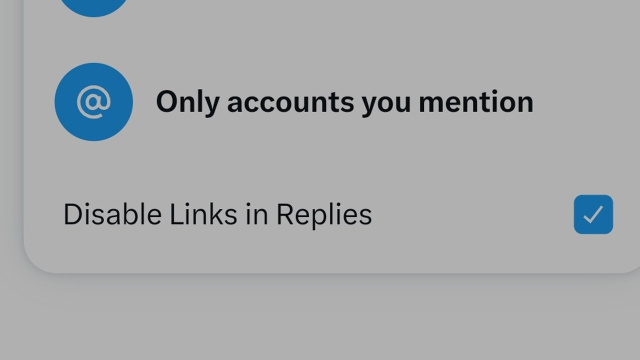Click the dimmed area below the reply card
Screen dimensions: 640x360
pyautogui.click(x=320, y=318)
